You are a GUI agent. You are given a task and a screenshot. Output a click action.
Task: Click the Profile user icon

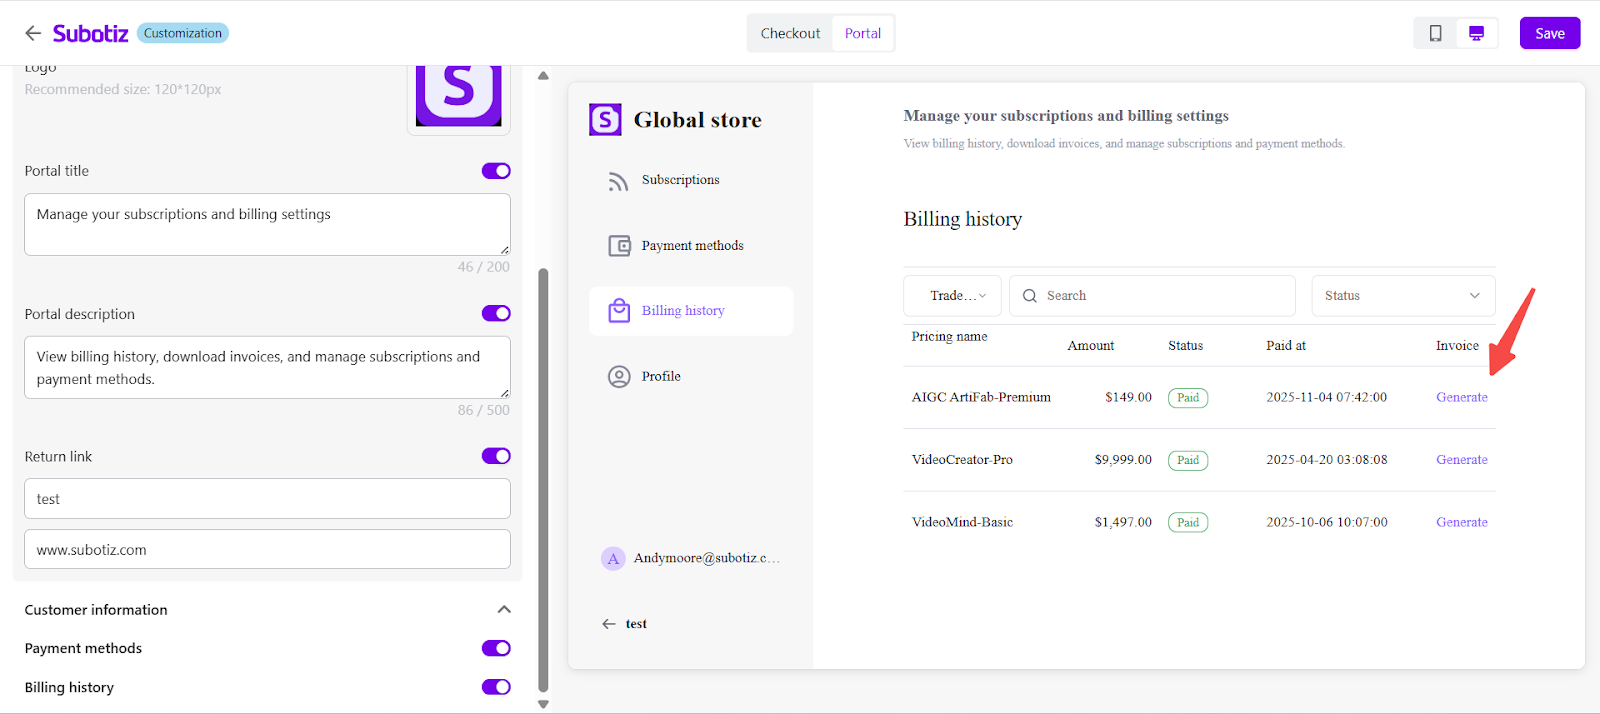pyautogui.click(x=619, y=377)
